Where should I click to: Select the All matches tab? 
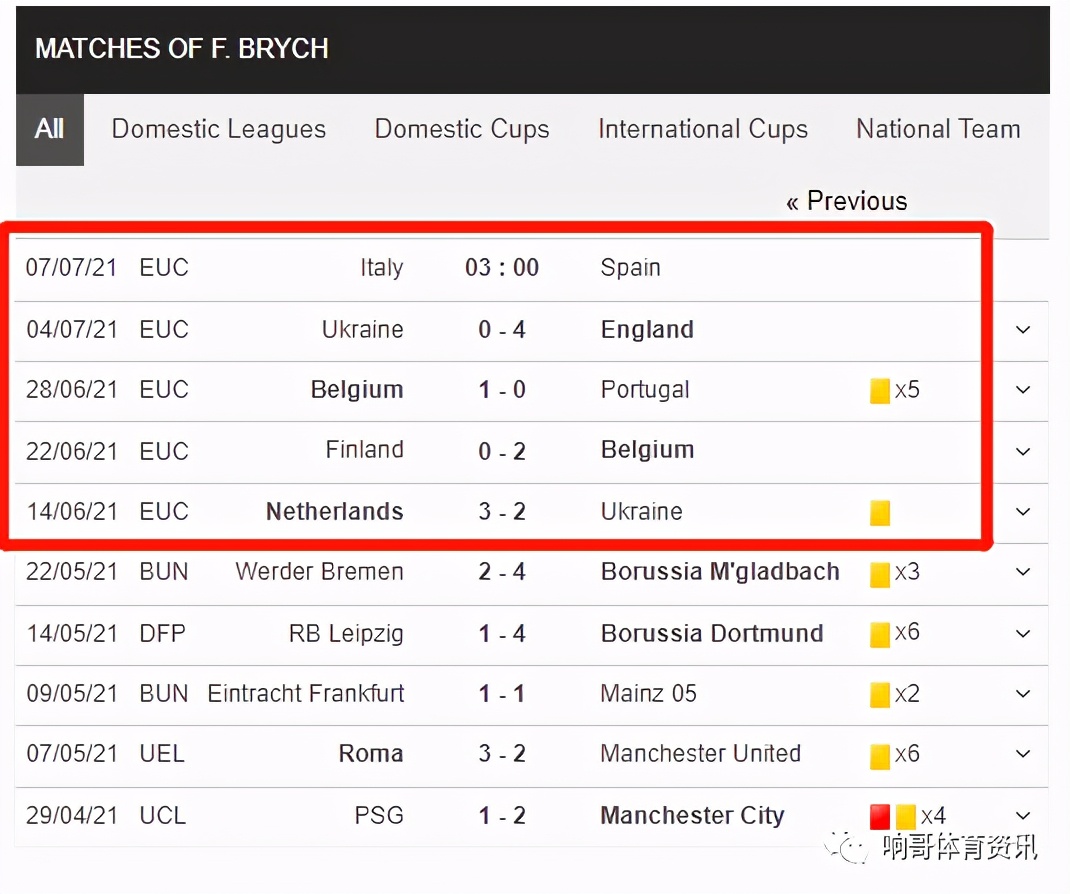[x=50, y=130]
